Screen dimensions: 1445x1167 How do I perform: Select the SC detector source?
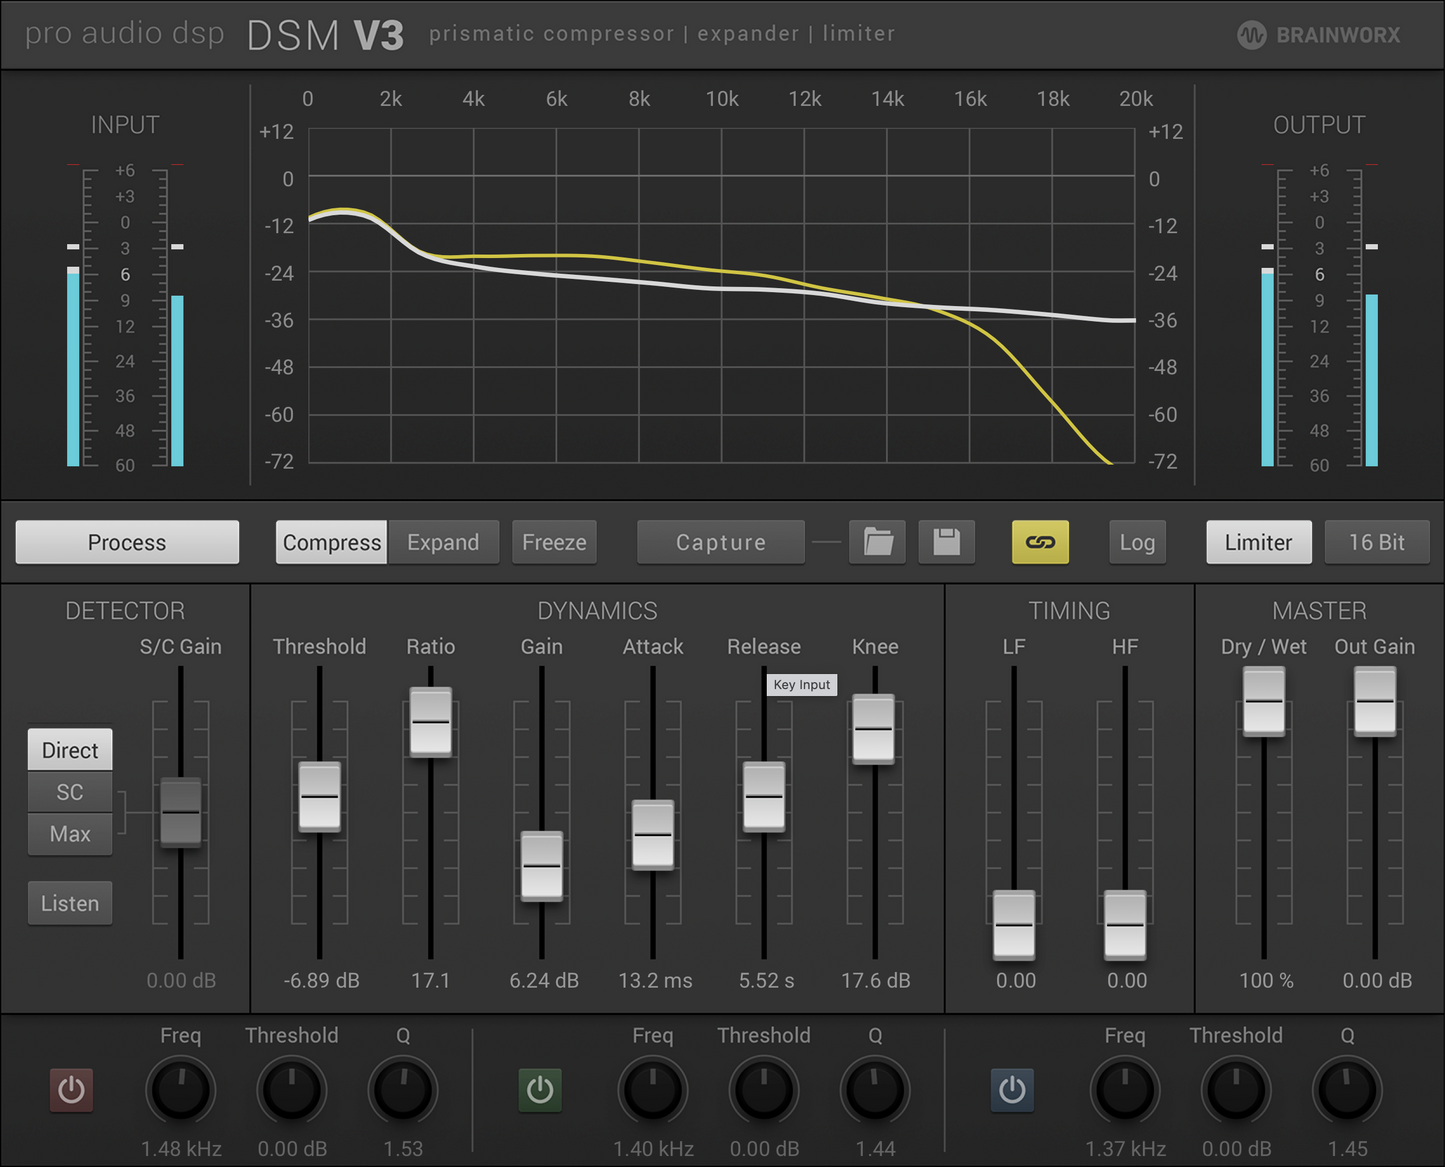coord(70,792)
